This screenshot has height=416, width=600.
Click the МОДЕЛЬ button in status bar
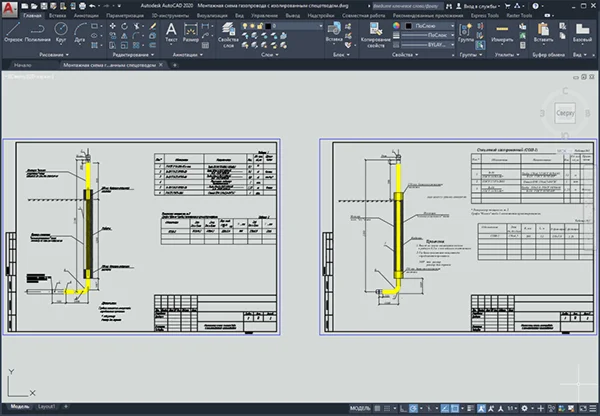pyautogui.click(x=360, y=409)
